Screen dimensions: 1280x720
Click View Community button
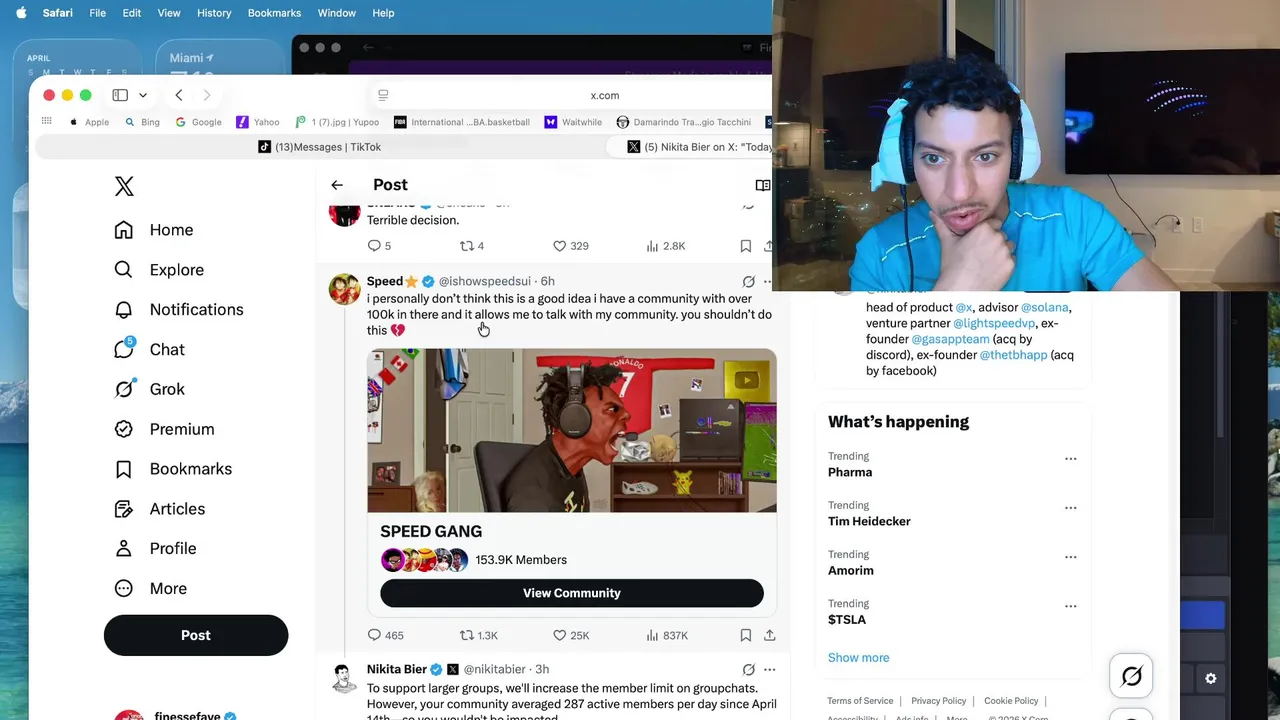coord(572,593)
